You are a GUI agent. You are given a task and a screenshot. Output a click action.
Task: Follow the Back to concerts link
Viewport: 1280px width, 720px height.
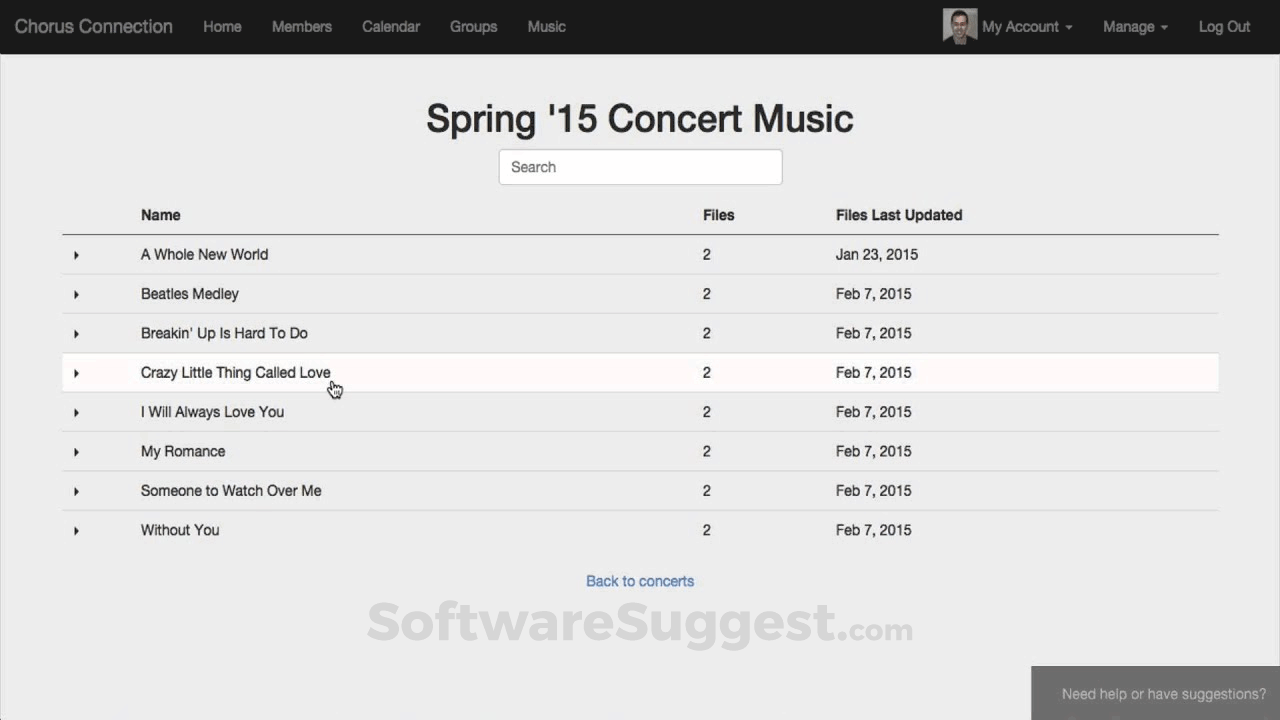[639, 581]
